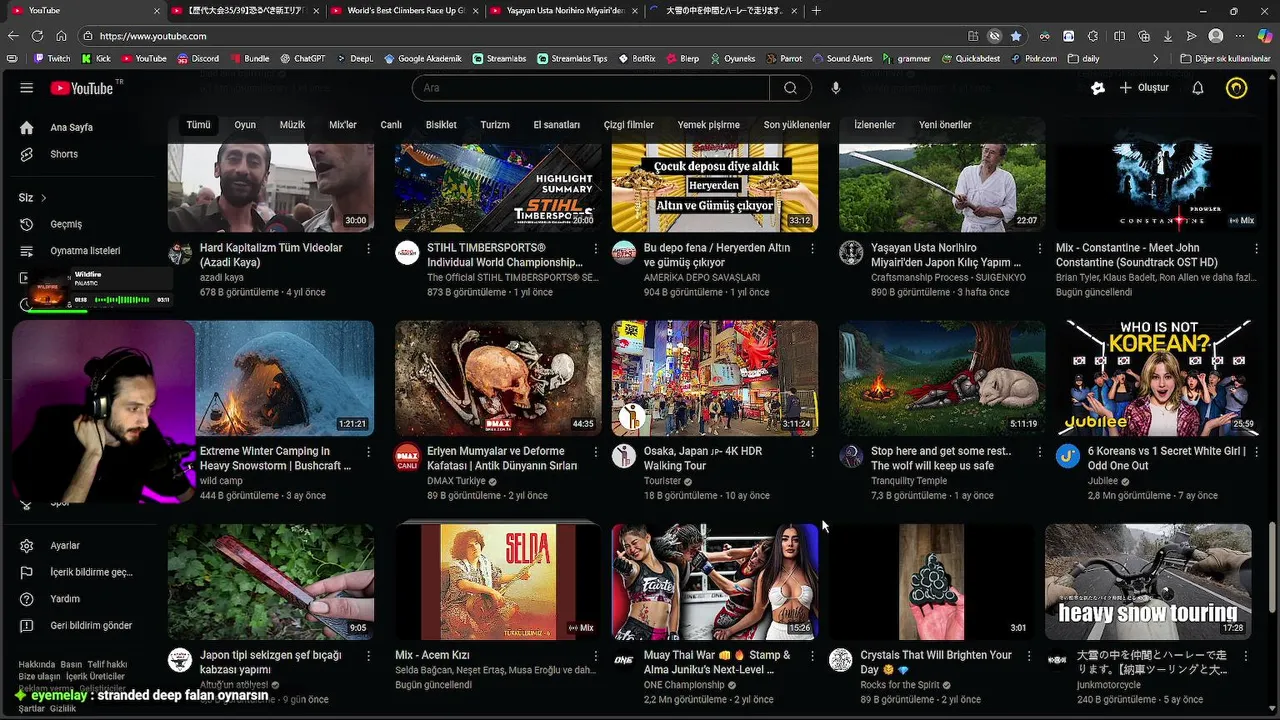This screenshot has height=720, width=1280.
Task: Click the browser home button
Action: (x=61, y=36)
